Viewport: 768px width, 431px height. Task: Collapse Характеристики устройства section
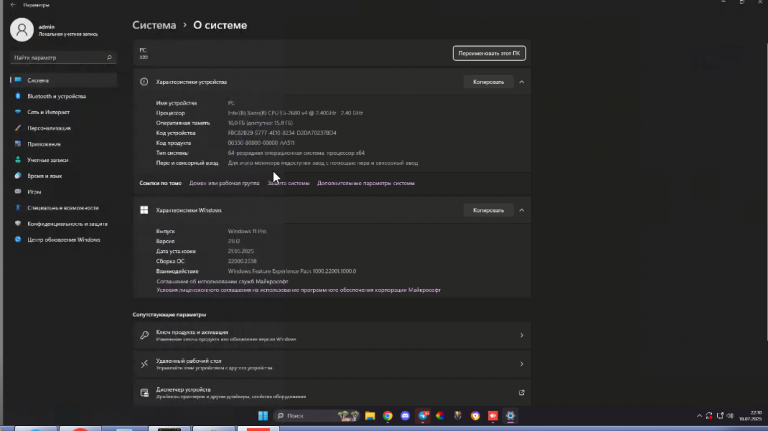522,82
